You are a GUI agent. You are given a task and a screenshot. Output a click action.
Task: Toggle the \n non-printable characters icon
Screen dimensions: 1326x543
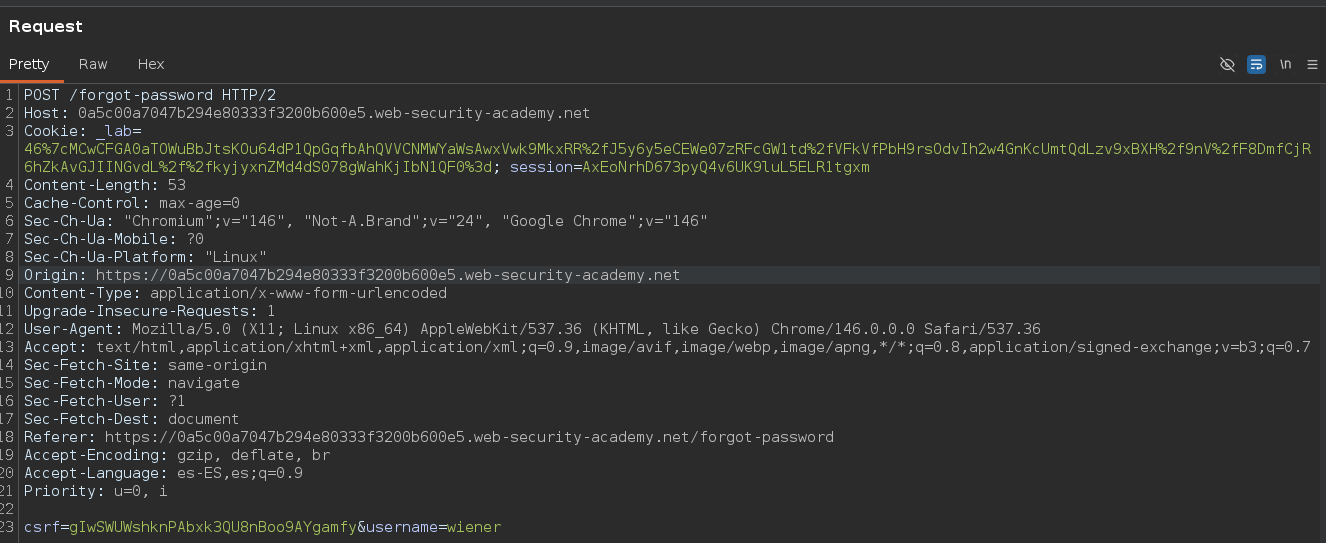1285,64
